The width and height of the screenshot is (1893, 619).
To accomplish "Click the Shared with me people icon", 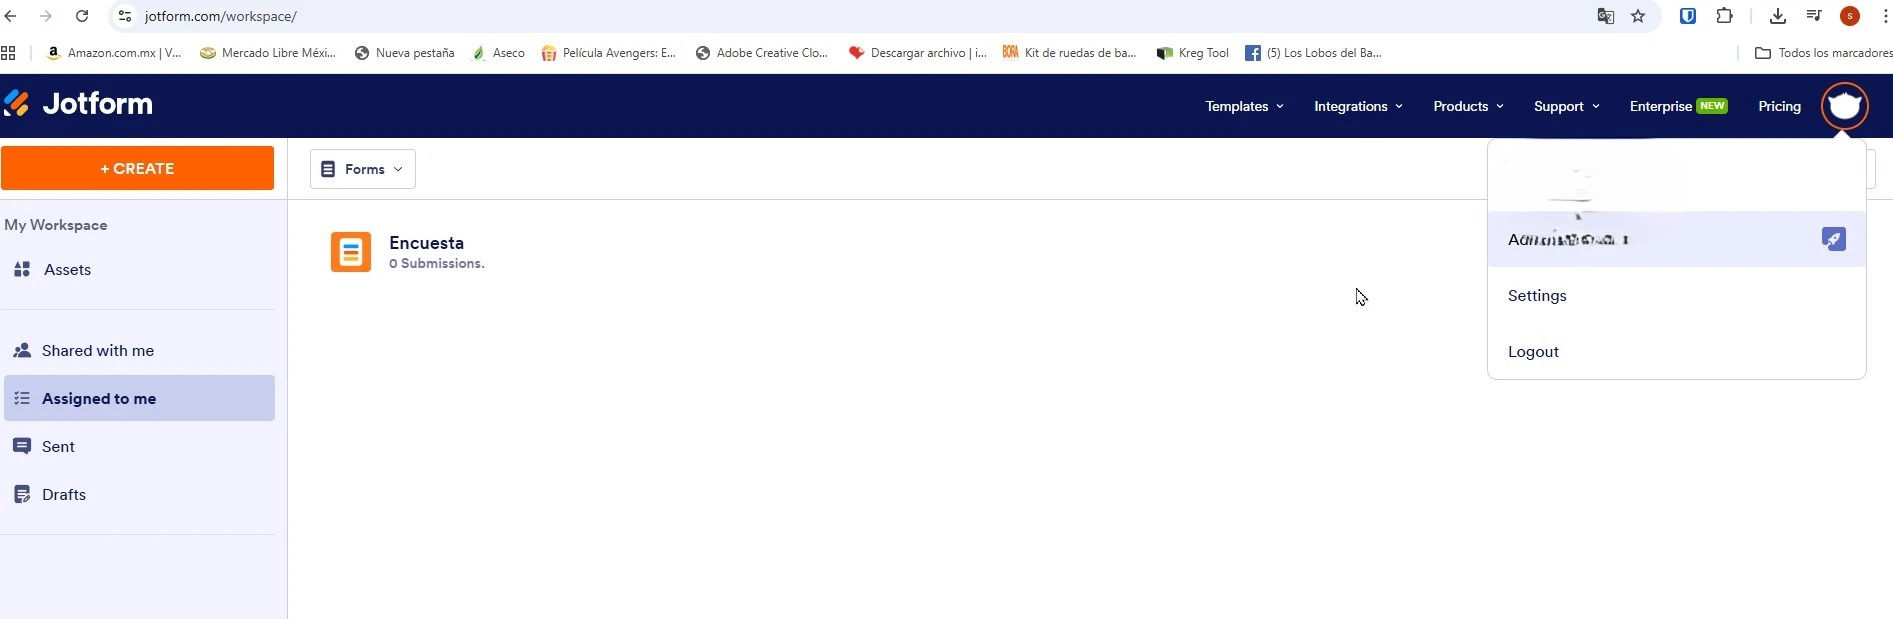I will pyautogui.click(x=22, y=350).
